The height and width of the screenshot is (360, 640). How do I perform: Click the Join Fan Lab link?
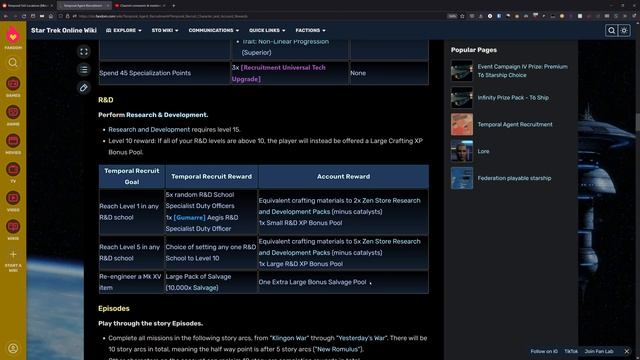click(x=599, y=351)
